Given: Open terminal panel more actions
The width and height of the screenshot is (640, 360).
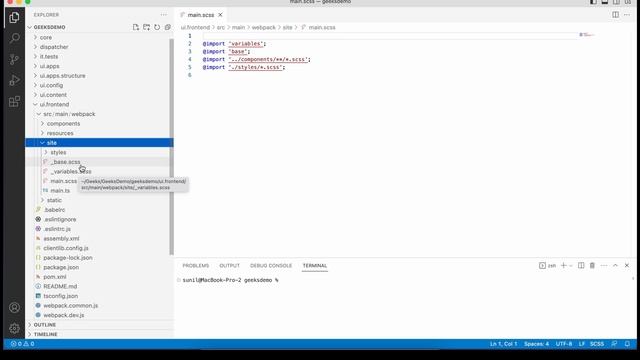Looking at the screenshot, I should pos(604,266).
